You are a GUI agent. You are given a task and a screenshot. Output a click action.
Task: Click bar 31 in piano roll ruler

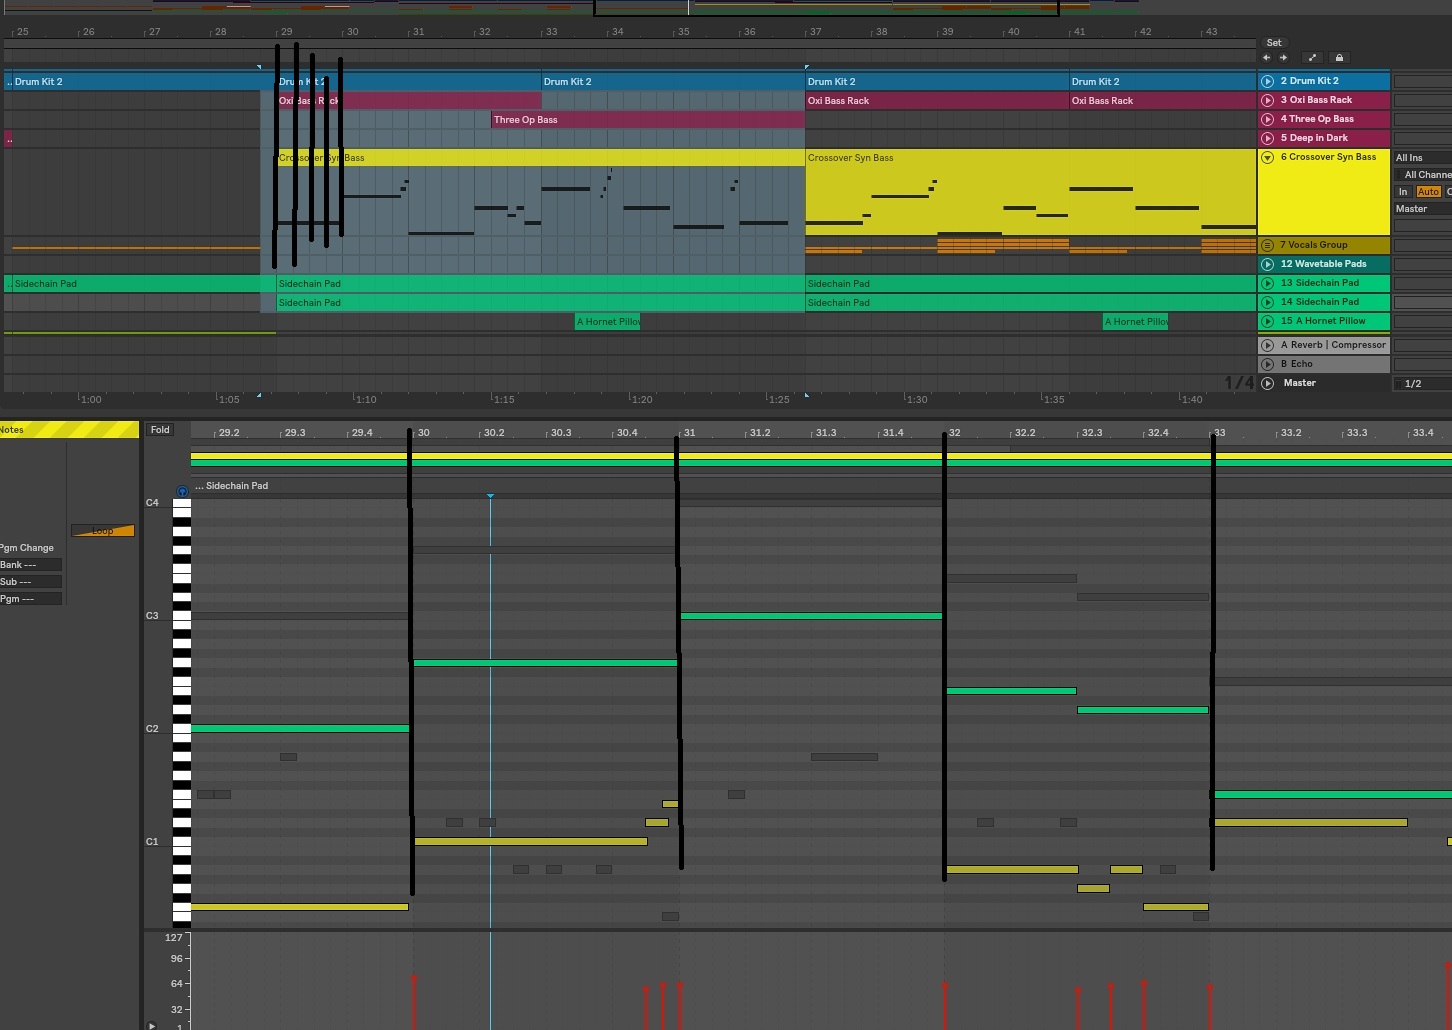[689, 433]
